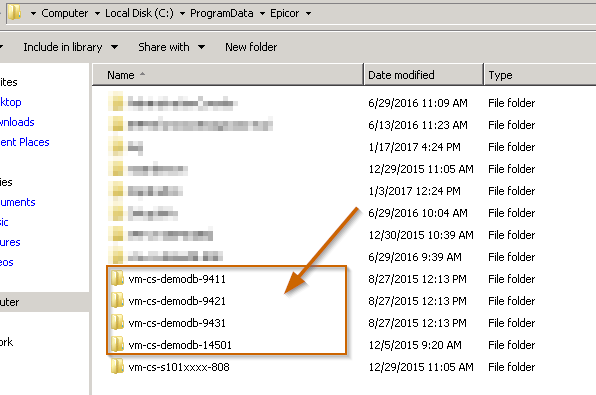
Task: Click Local Disk (C:) in the breadcrumb
Action: pos(139,13)
